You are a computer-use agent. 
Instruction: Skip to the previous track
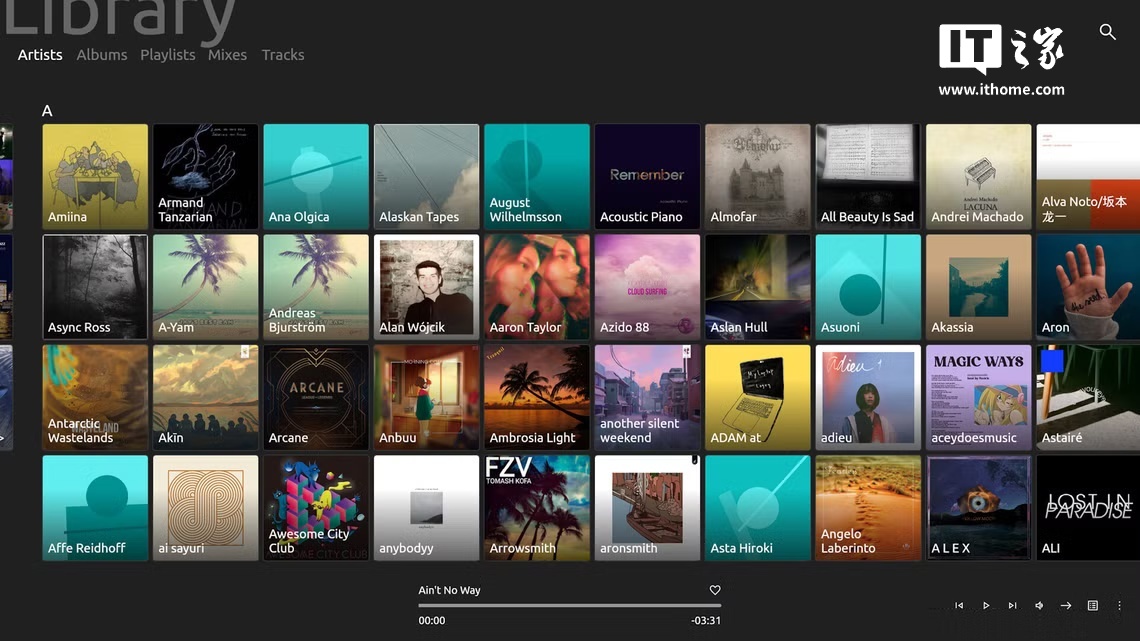point(959,605)
